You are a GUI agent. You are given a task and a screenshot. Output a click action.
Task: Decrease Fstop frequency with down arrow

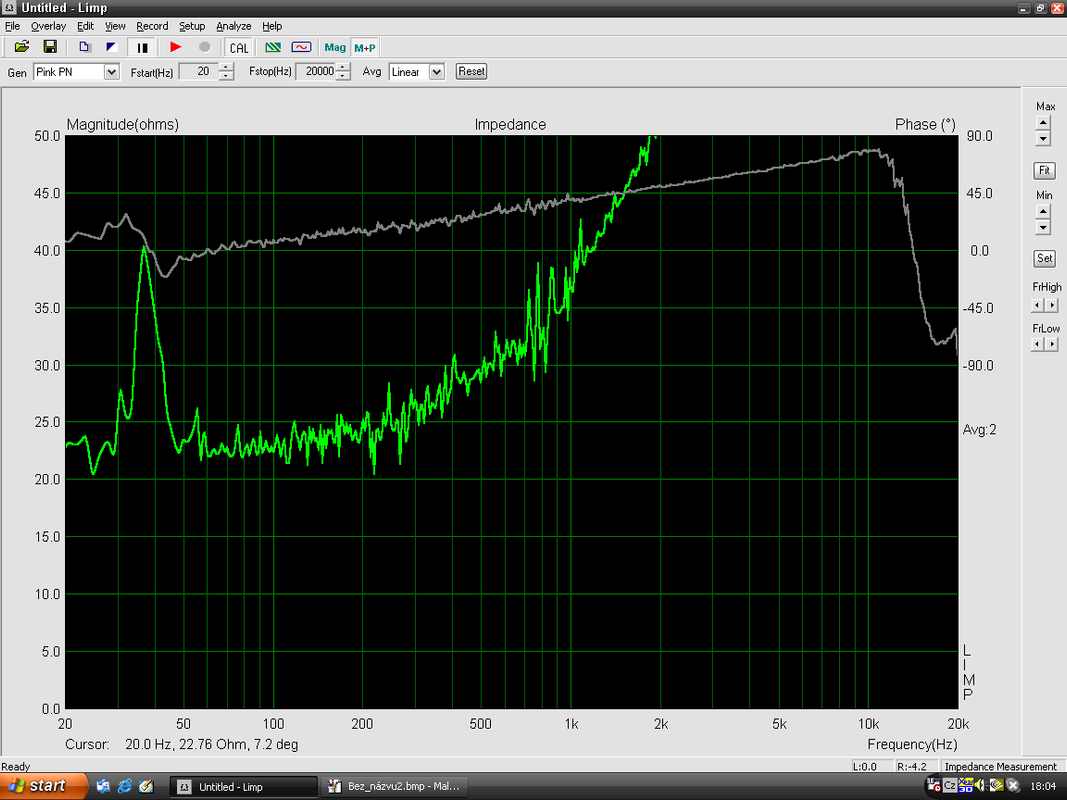(x=343, y=76)
